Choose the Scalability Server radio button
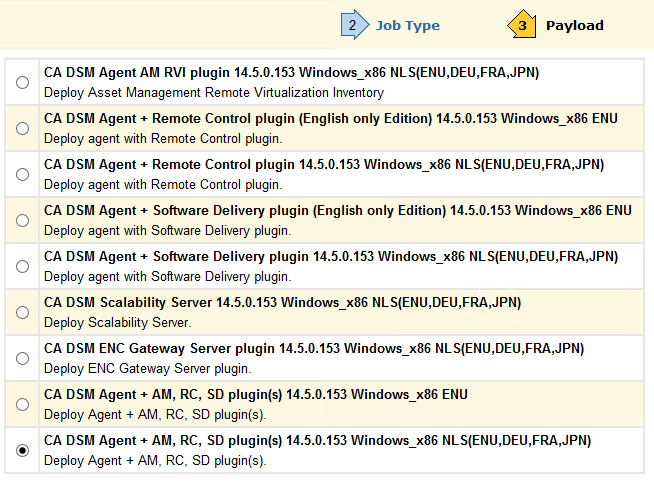The width and height of the screenshot is (654, 483). (x=23, y=313)
